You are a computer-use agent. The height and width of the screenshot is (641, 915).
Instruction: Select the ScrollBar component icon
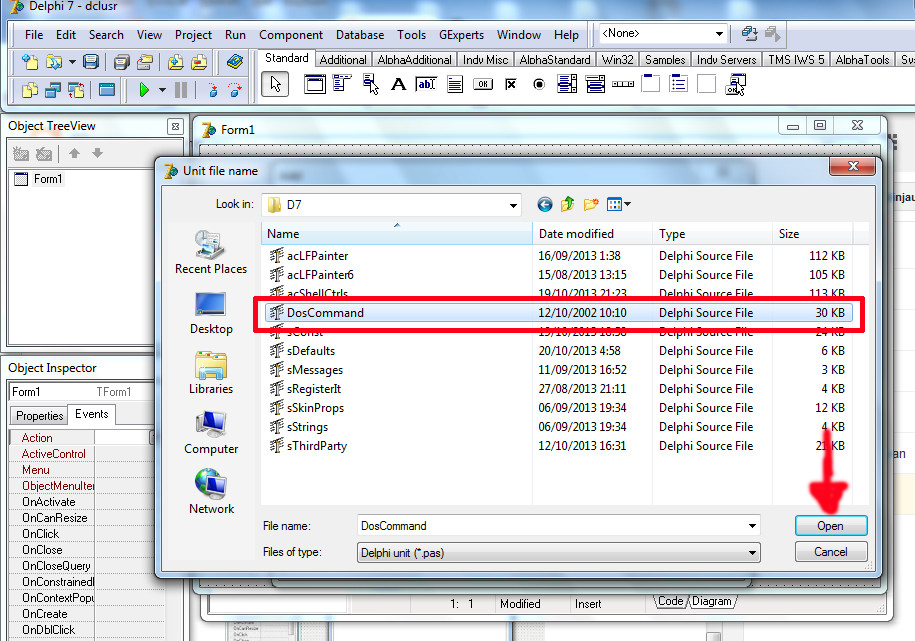click(x=623, y=85)
